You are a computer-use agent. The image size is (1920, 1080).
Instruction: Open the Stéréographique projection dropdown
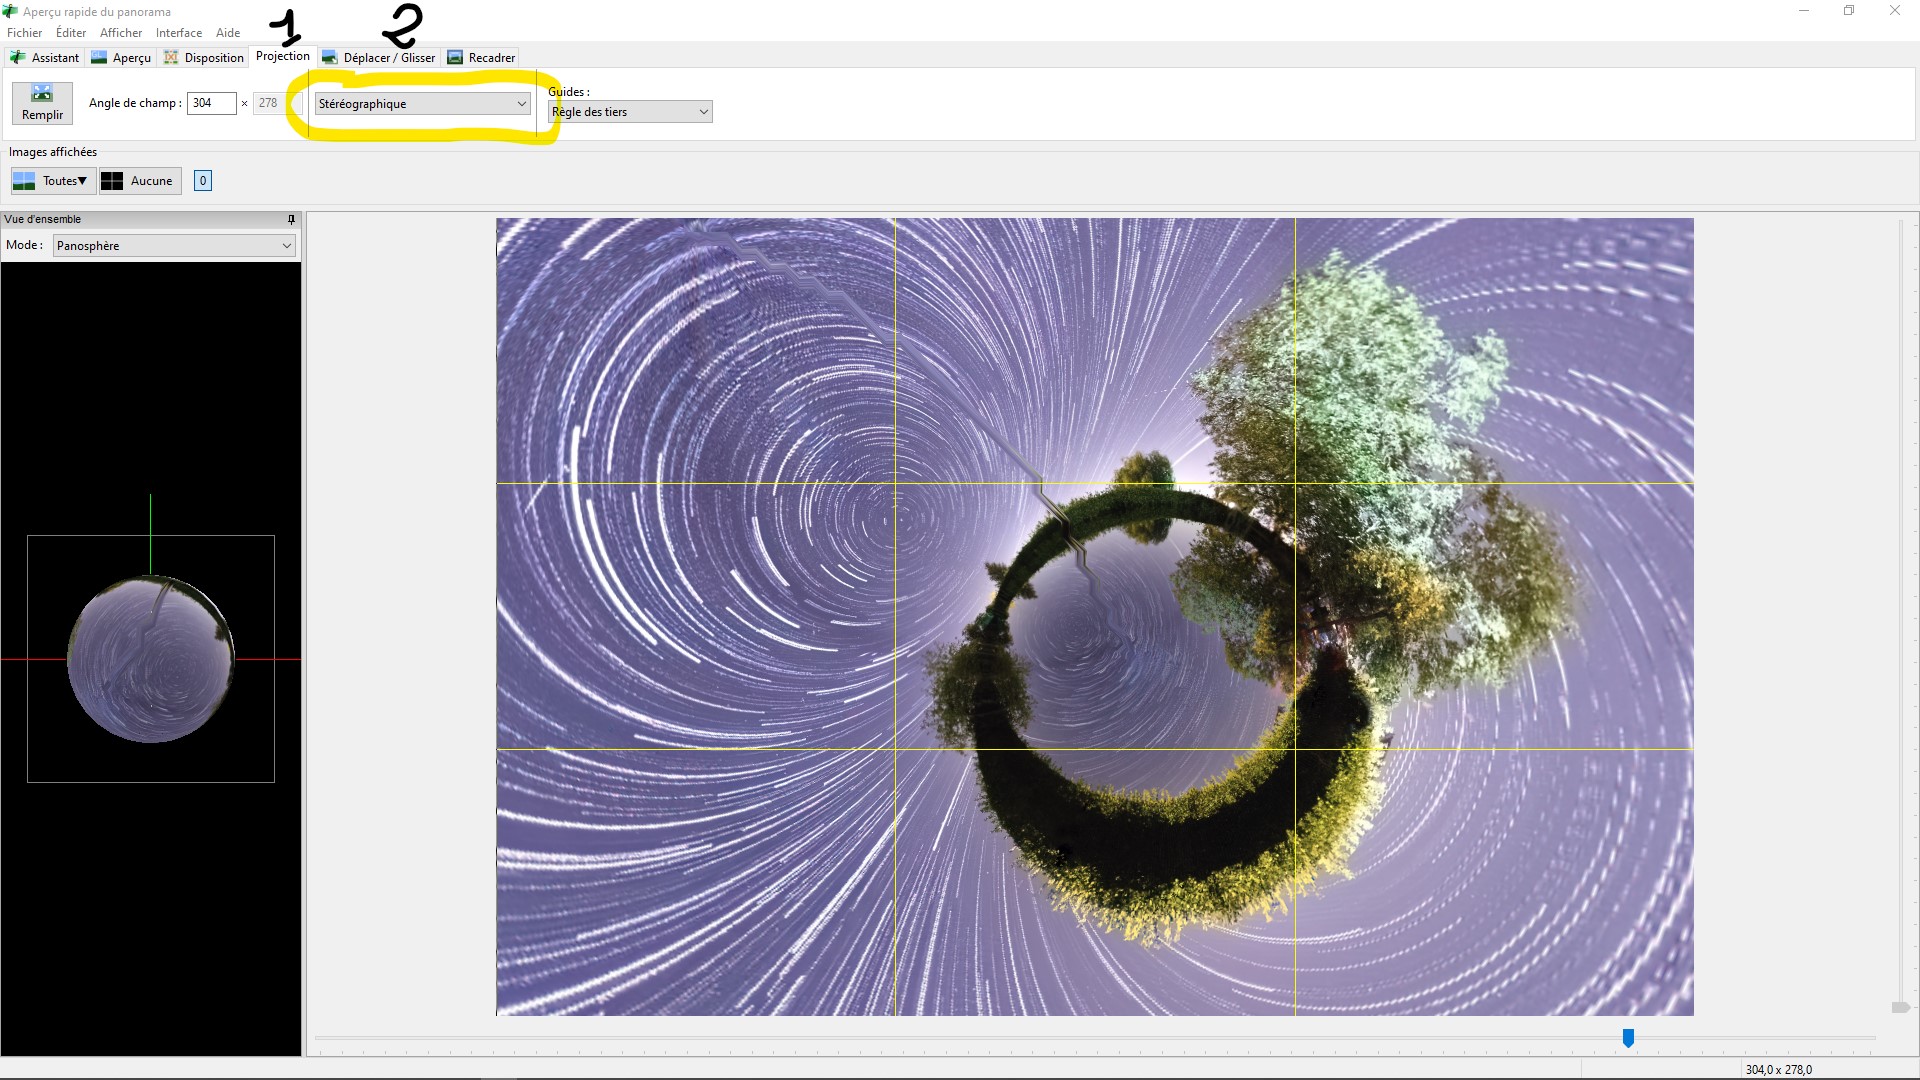pyautogui.click(x=422, y=104)
